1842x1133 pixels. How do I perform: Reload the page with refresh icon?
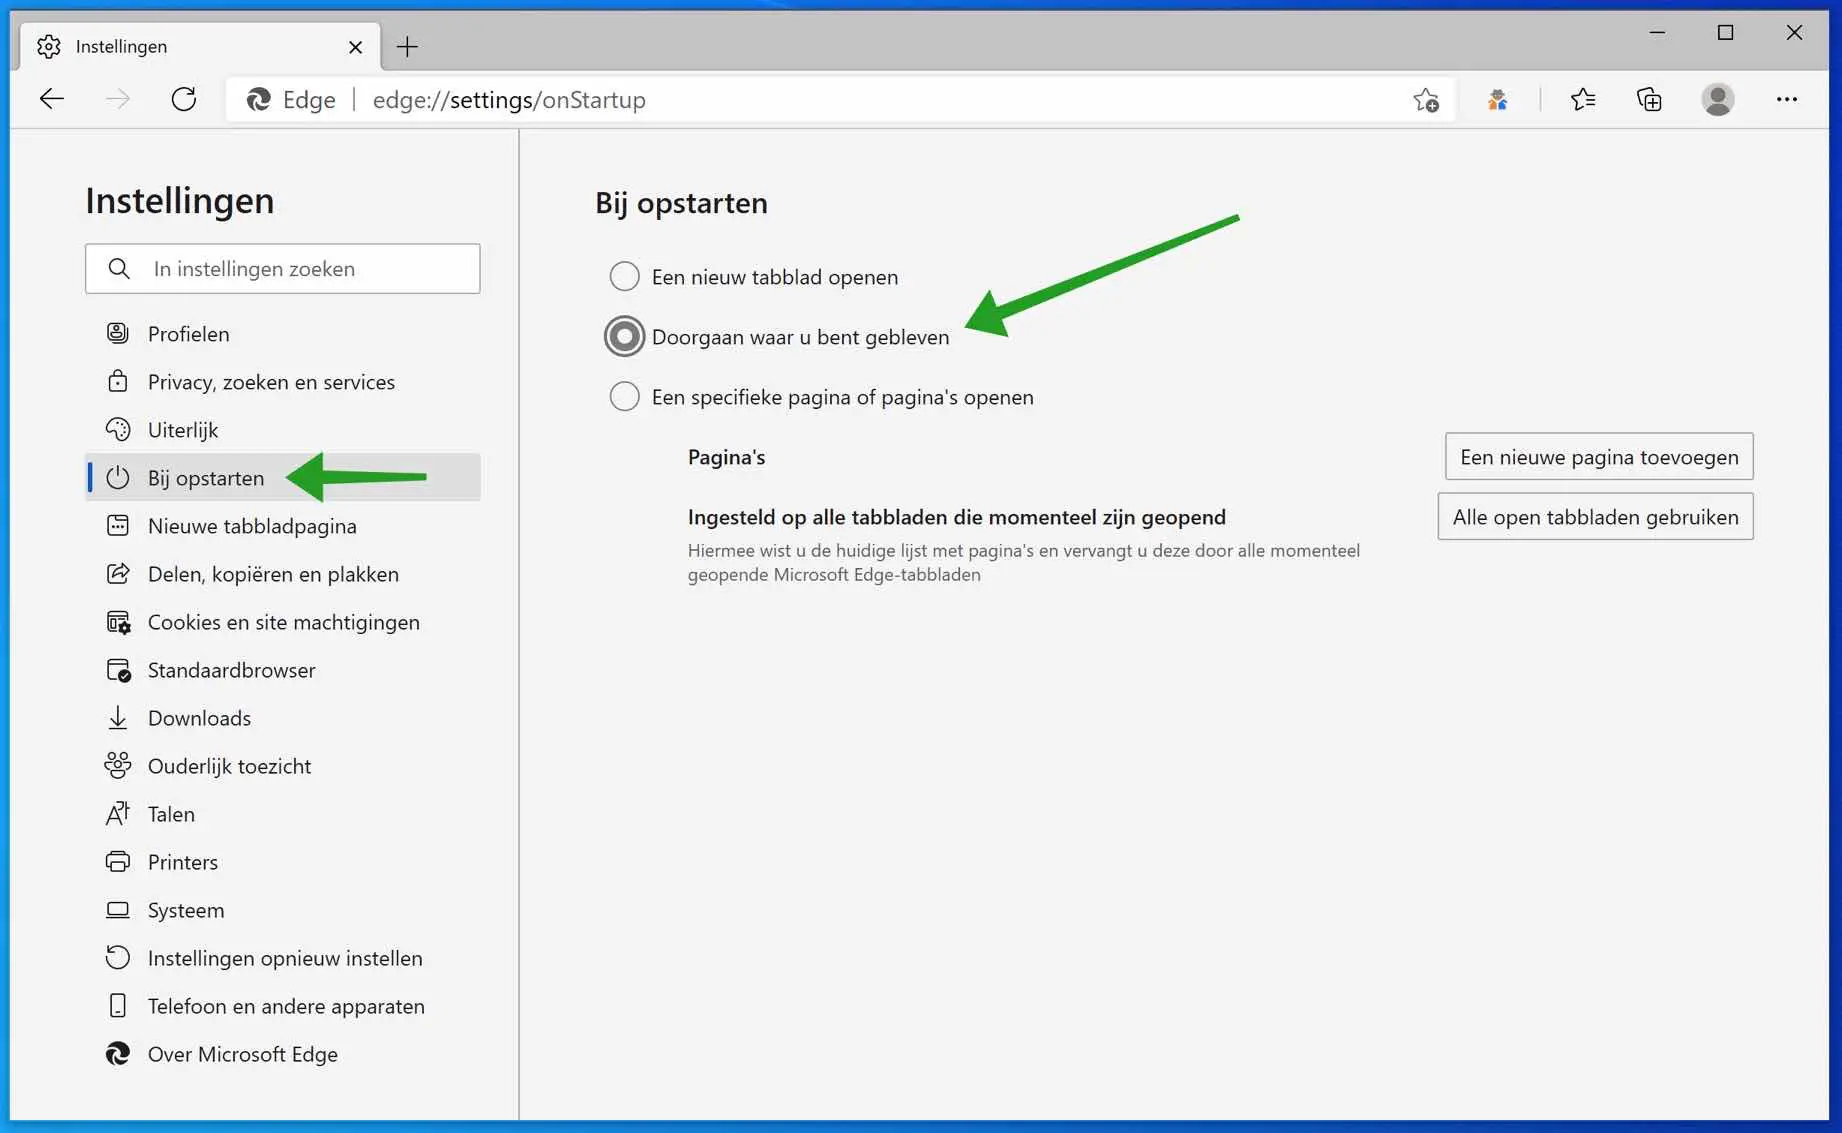[184, 99]
